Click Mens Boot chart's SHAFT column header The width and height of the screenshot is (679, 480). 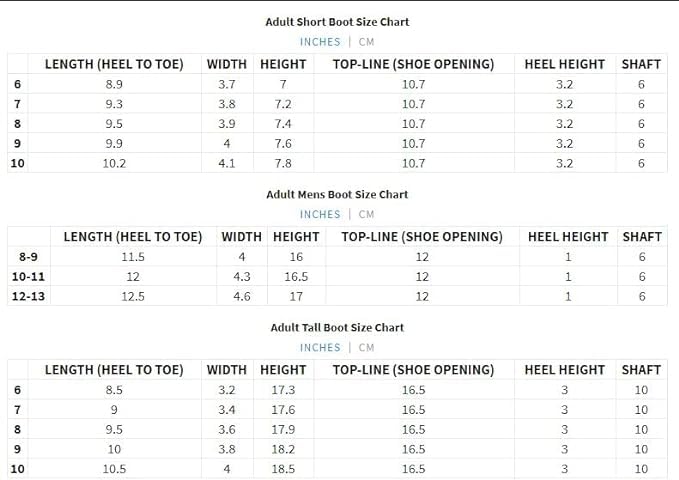pos(642,237)
